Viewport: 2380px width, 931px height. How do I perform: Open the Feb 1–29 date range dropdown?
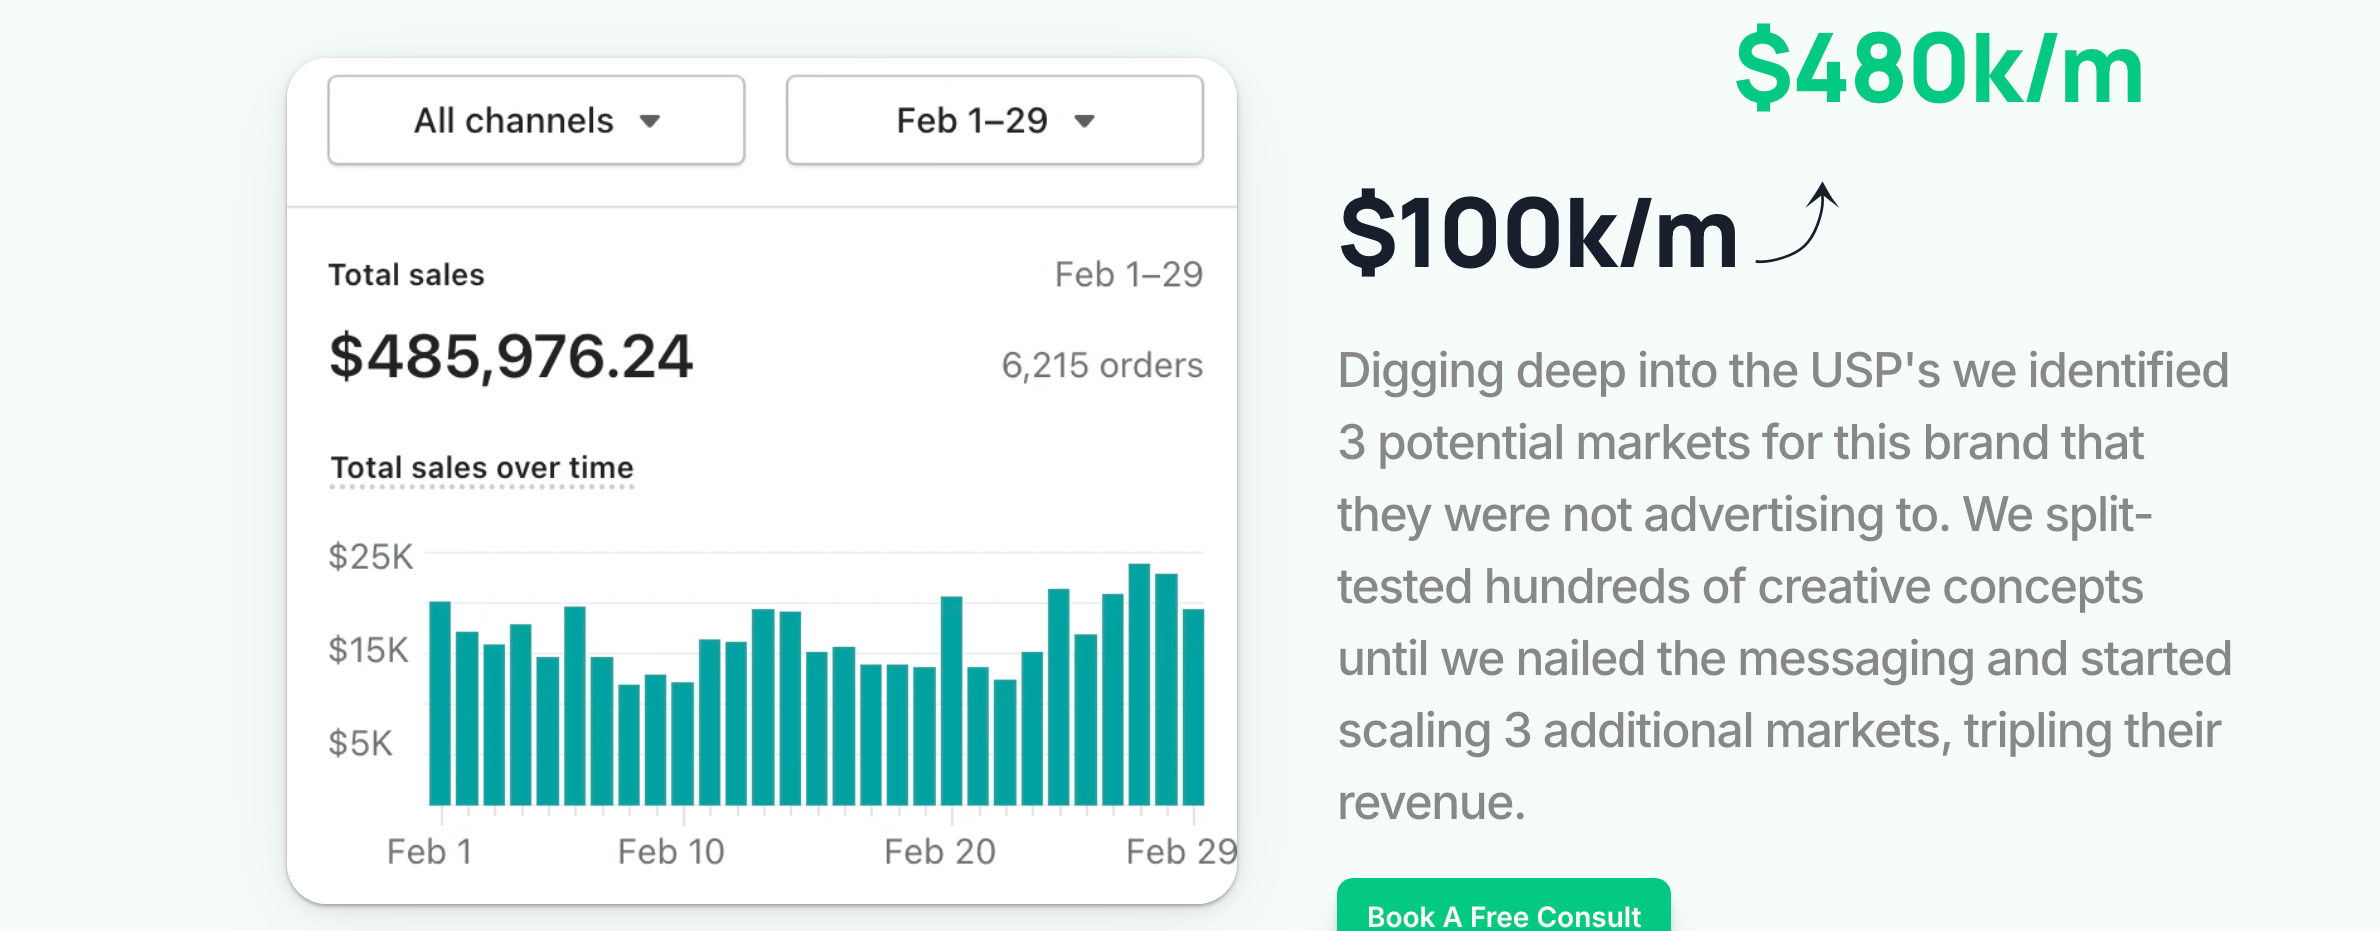pyautogui.click(x=994, y=120)
